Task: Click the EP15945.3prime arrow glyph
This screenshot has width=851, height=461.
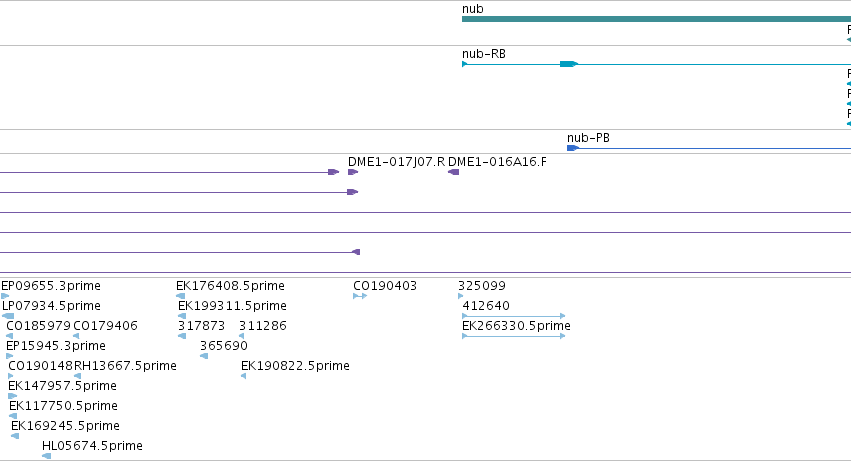Action: [x=9, y=356]
